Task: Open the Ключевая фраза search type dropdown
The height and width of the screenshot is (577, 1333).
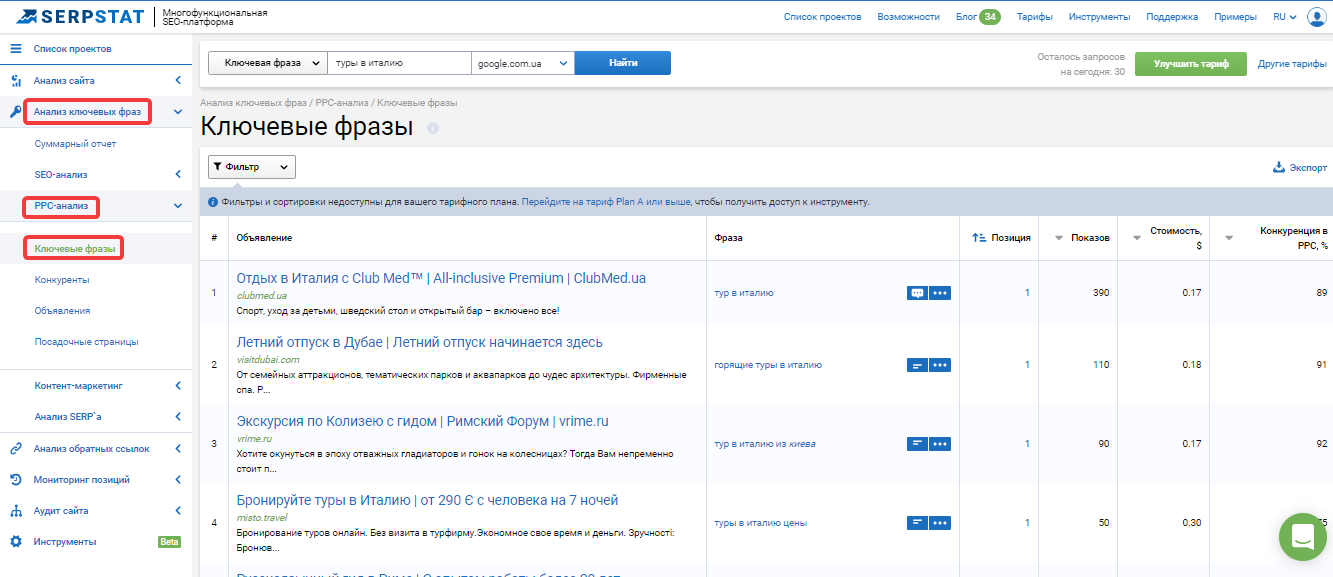Action: (267, 63)
